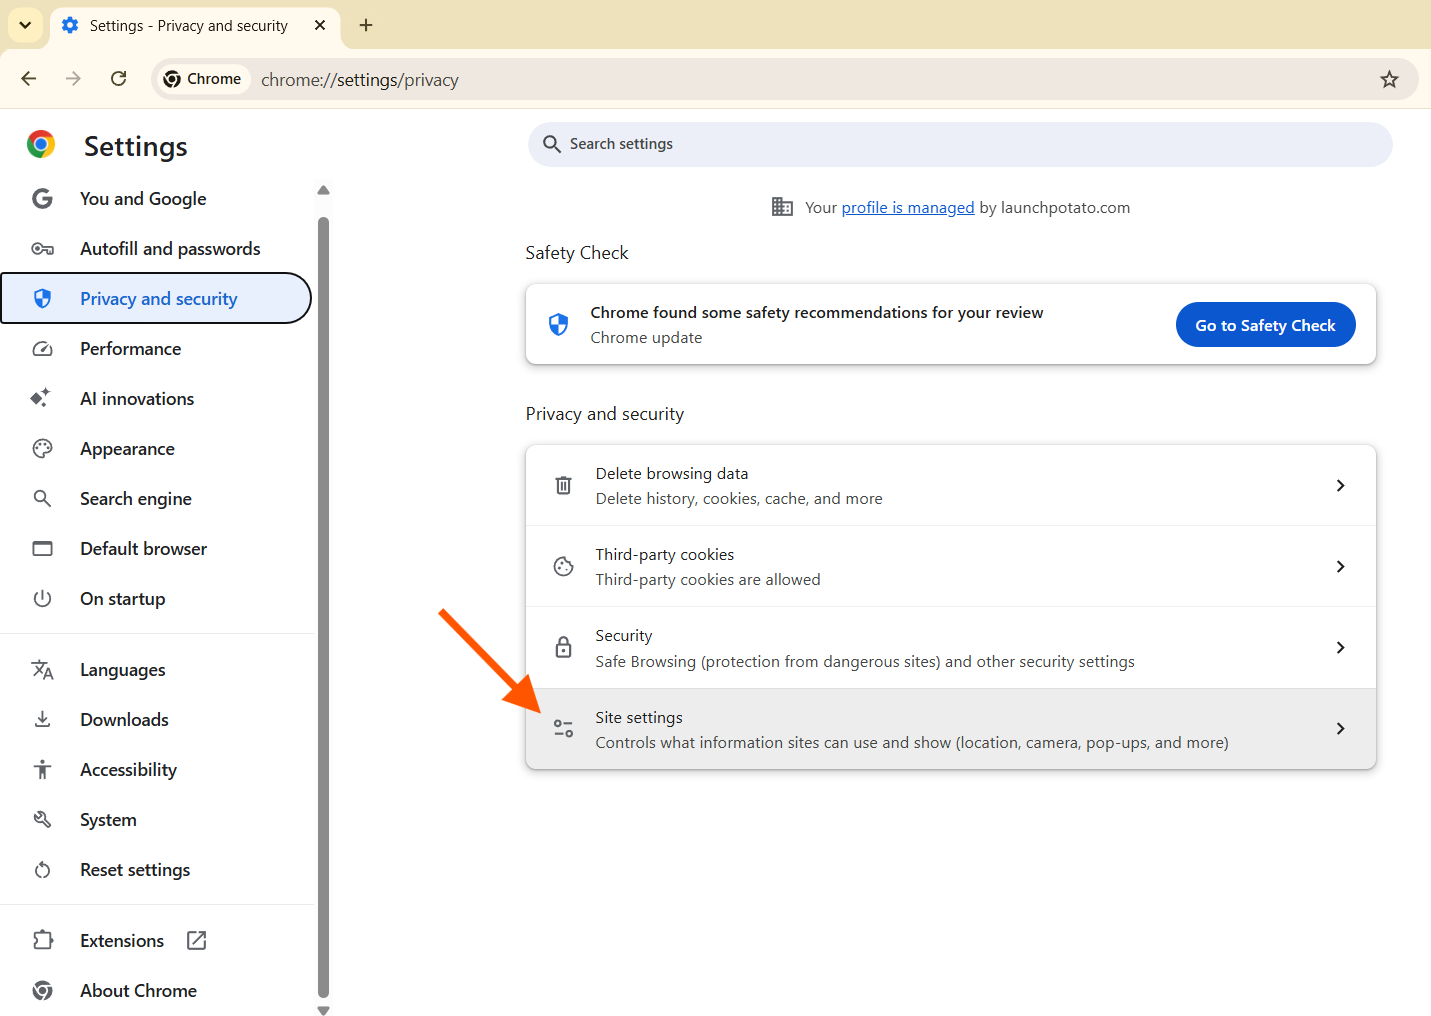Click the translate Languages icon

point(42,669)
